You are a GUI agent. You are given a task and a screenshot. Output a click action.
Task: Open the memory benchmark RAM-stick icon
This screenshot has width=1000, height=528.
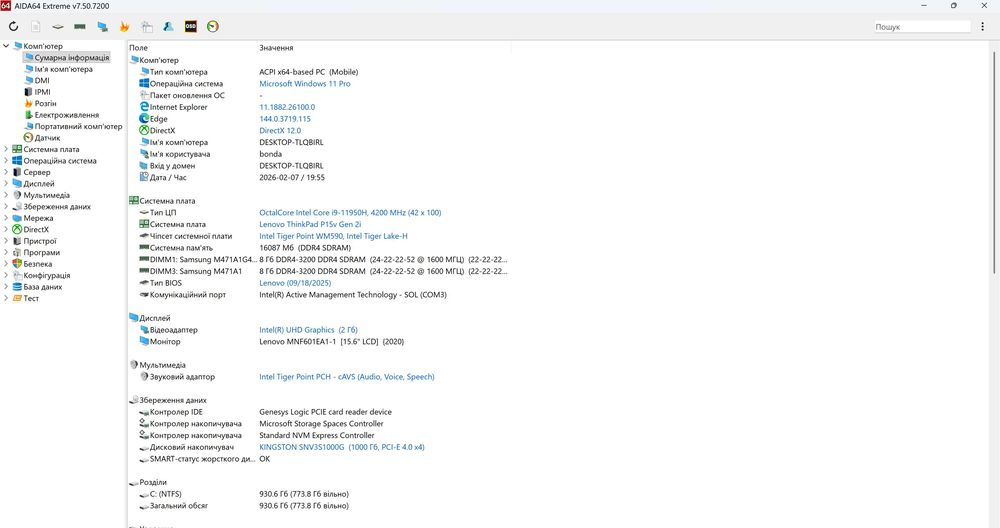[80, 27]
